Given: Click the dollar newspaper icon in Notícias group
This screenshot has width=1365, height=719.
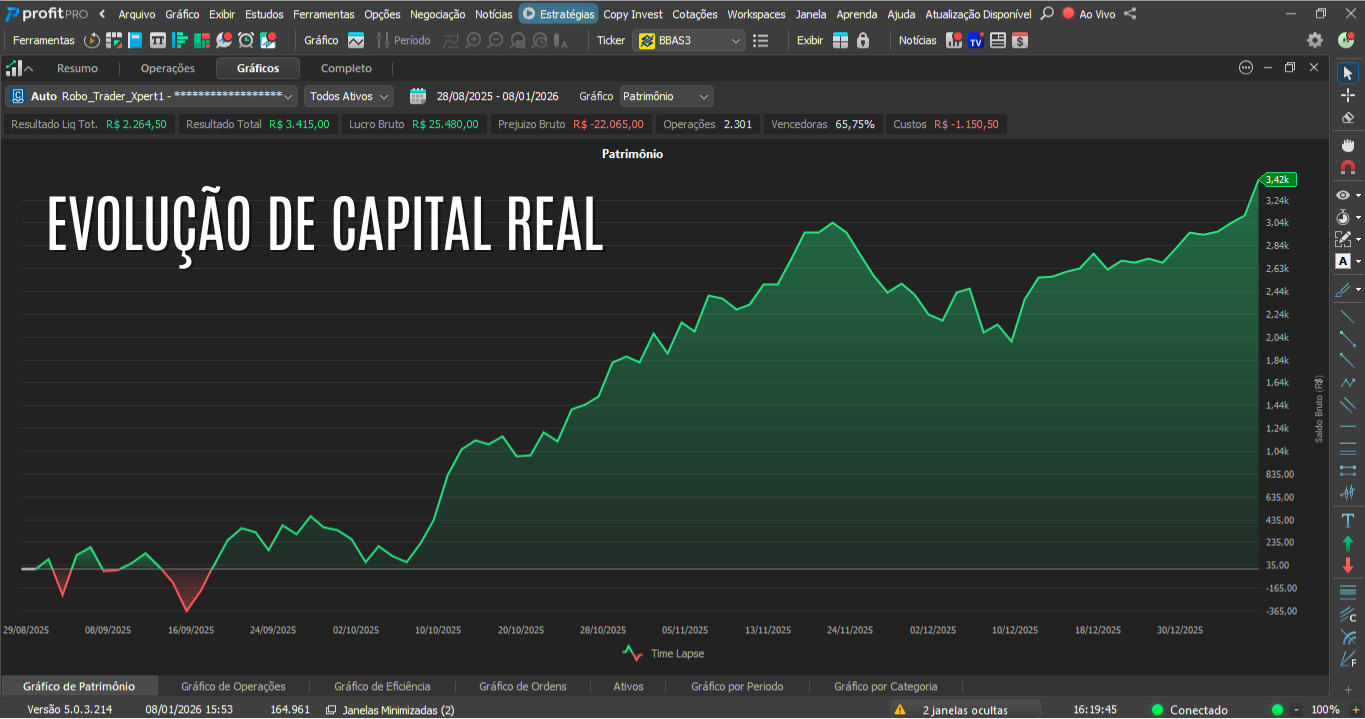Looking at the screenshot, I should pos(1019,40).
